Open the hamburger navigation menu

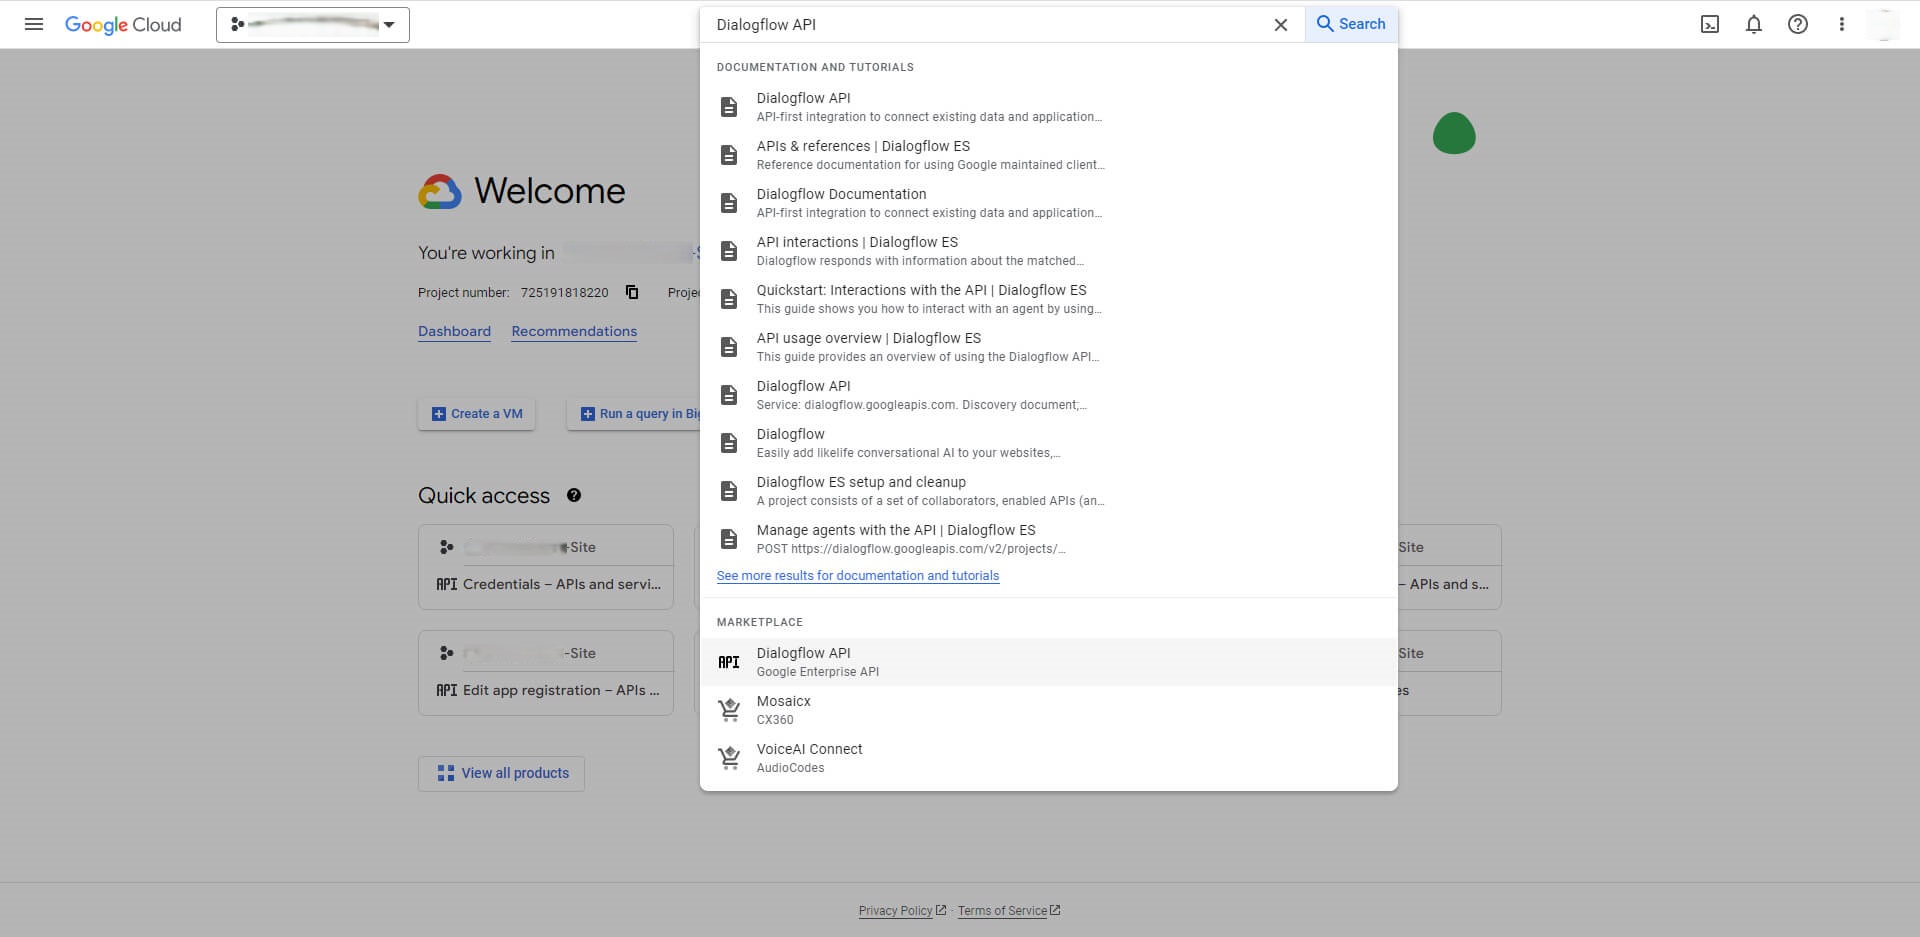click(34, 24)
